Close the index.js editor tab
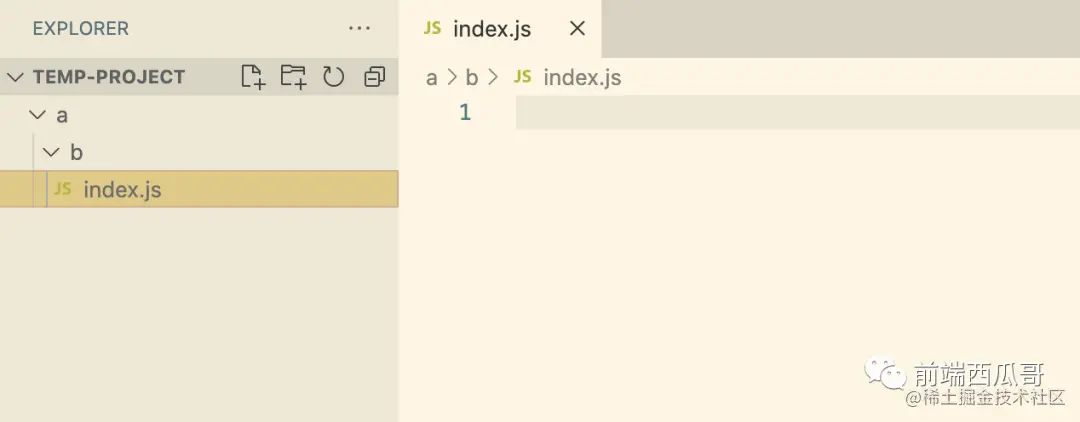This screenshot has width=1080, height=422. click(577, 28)
